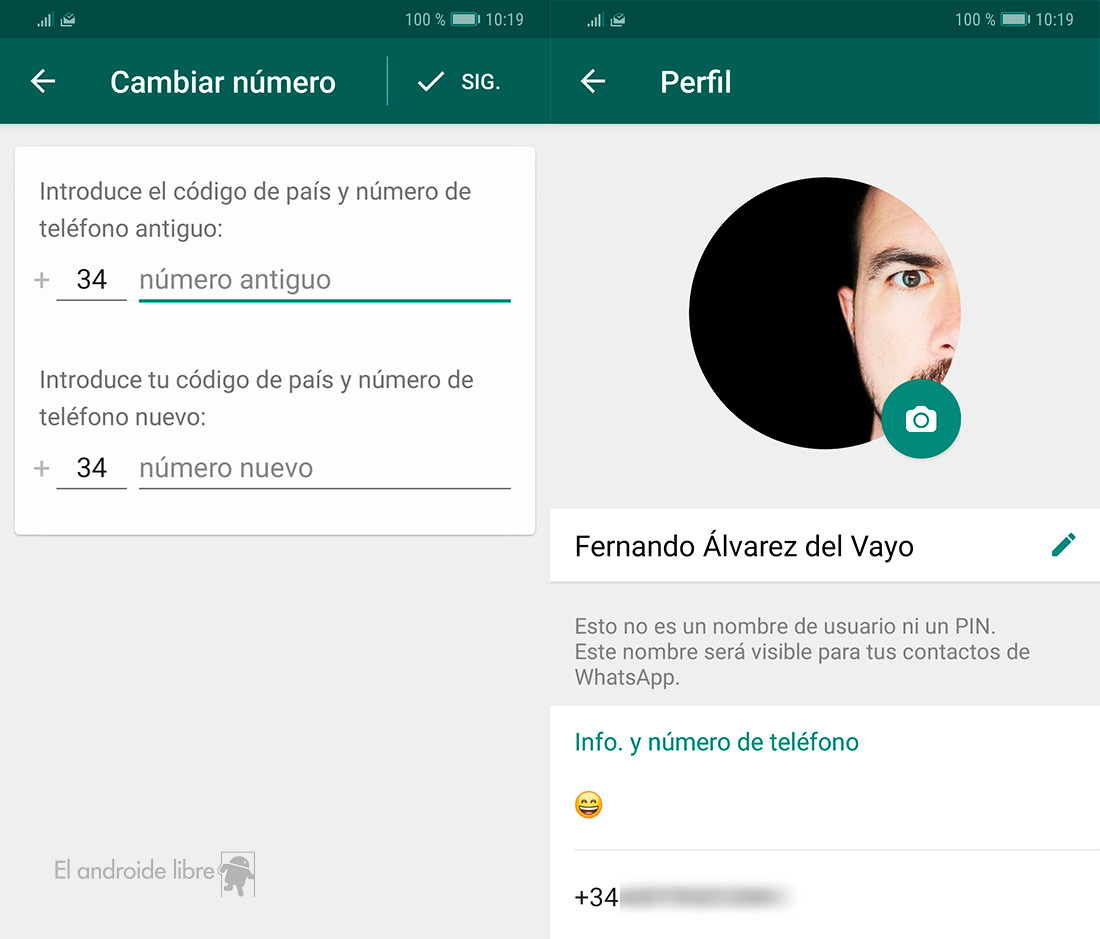Select the new number country code field
Screen dimensions: 1100x939
(x=91, y=468)
